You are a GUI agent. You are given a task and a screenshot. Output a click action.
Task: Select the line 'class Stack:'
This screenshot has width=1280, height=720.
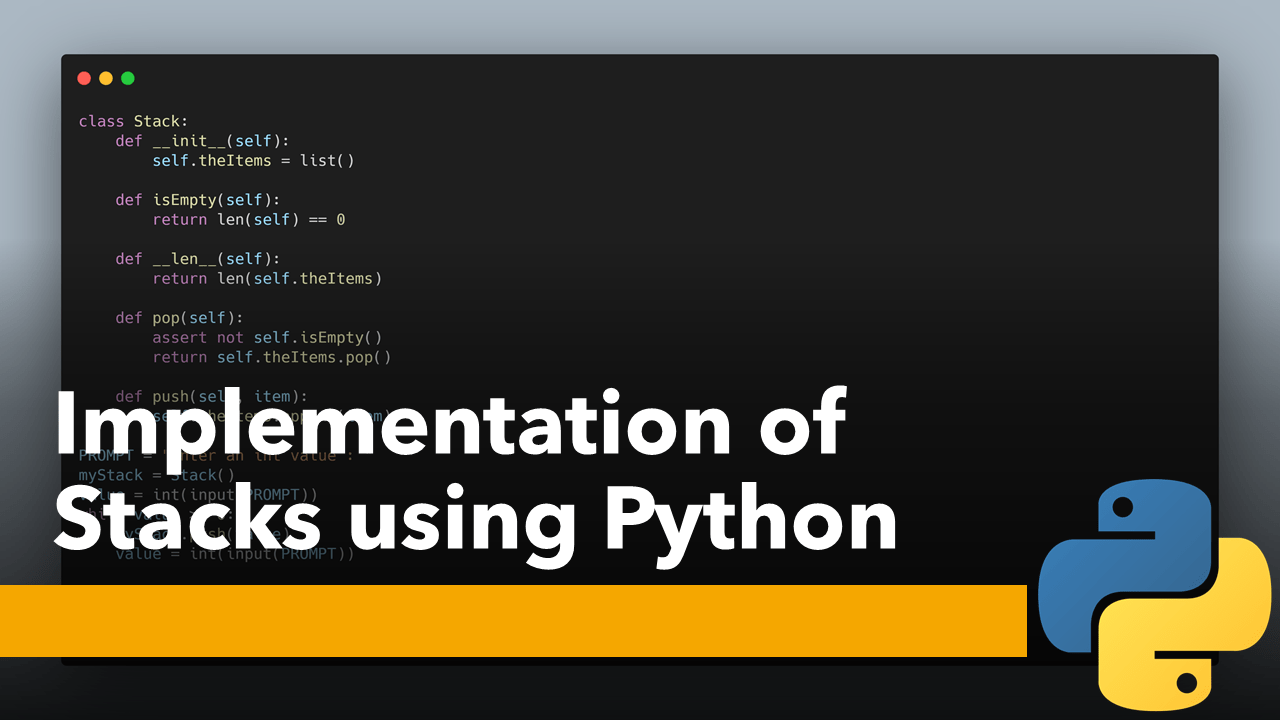pos(133,120)
